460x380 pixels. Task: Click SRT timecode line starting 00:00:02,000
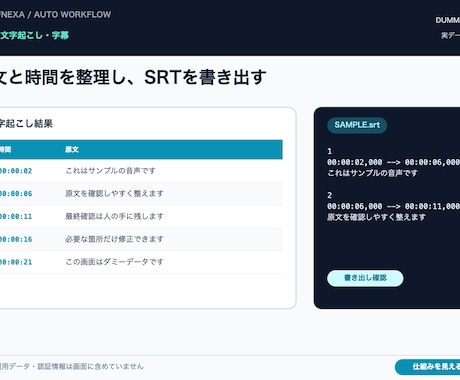[x=393, y=162]
